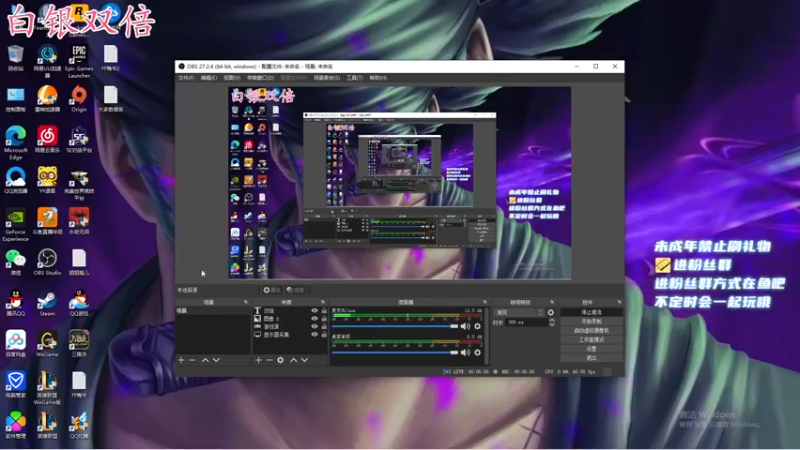Click the 开始录制 start recording button
The width and height of the screenshot is (800, 450).
pyautogui.click(x=591, y=321)
